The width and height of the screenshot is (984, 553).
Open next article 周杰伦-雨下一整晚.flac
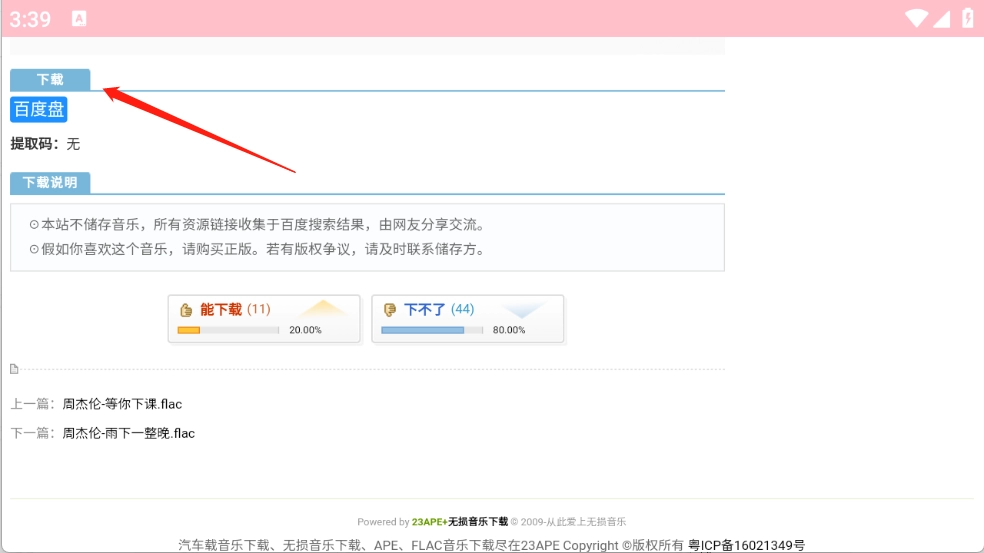(128, 433)
